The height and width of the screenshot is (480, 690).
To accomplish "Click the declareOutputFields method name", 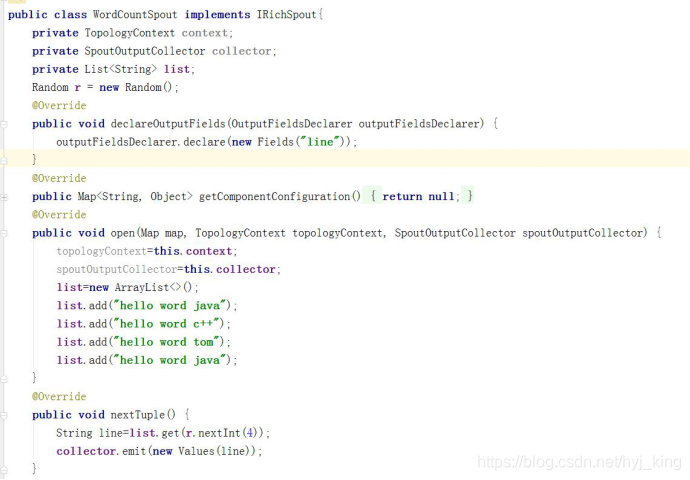I will click(168, 124).
